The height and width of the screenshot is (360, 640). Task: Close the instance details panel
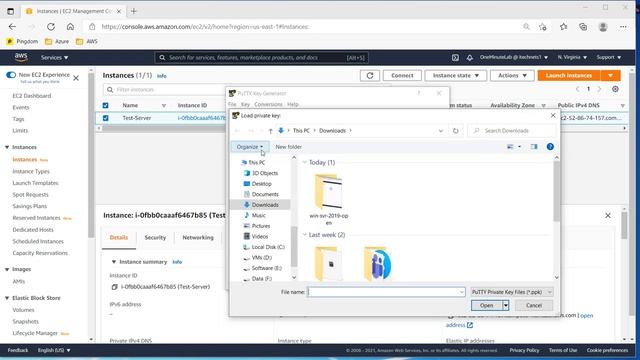tap(608, 215)
